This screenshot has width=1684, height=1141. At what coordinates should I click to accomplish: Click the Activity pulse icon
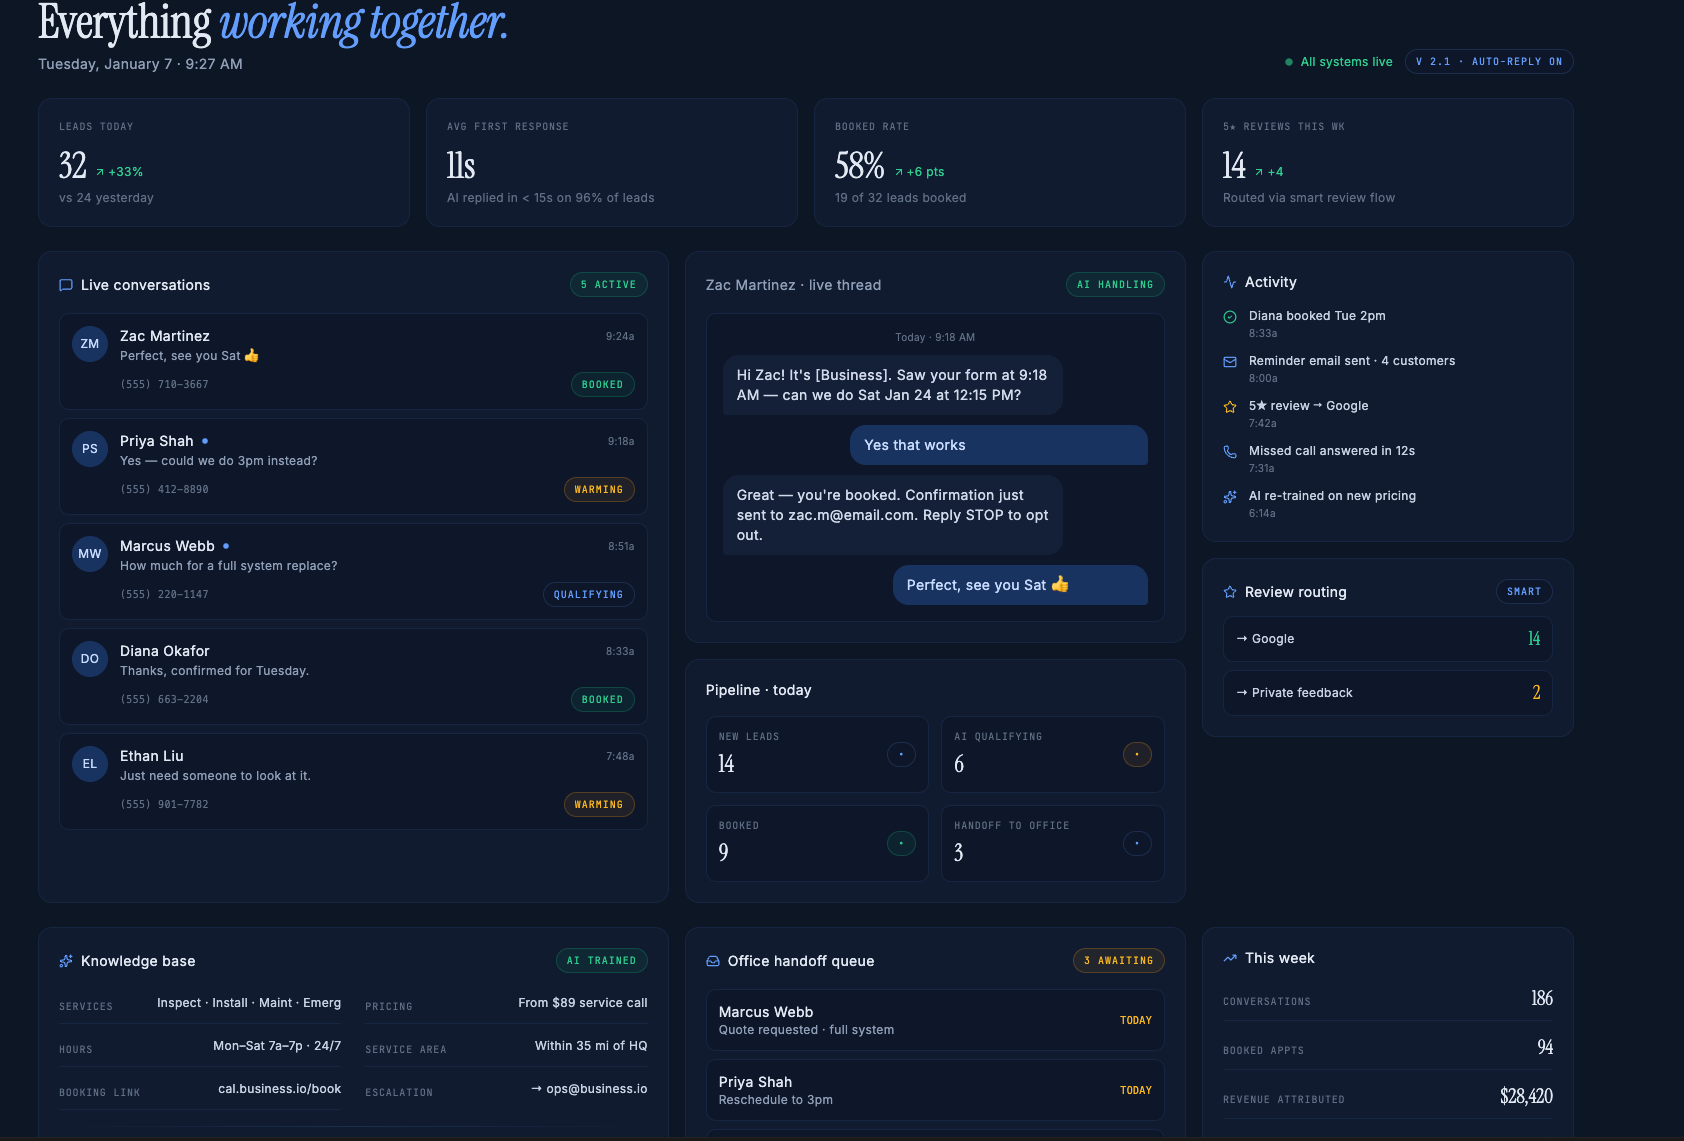point(1230,282)
